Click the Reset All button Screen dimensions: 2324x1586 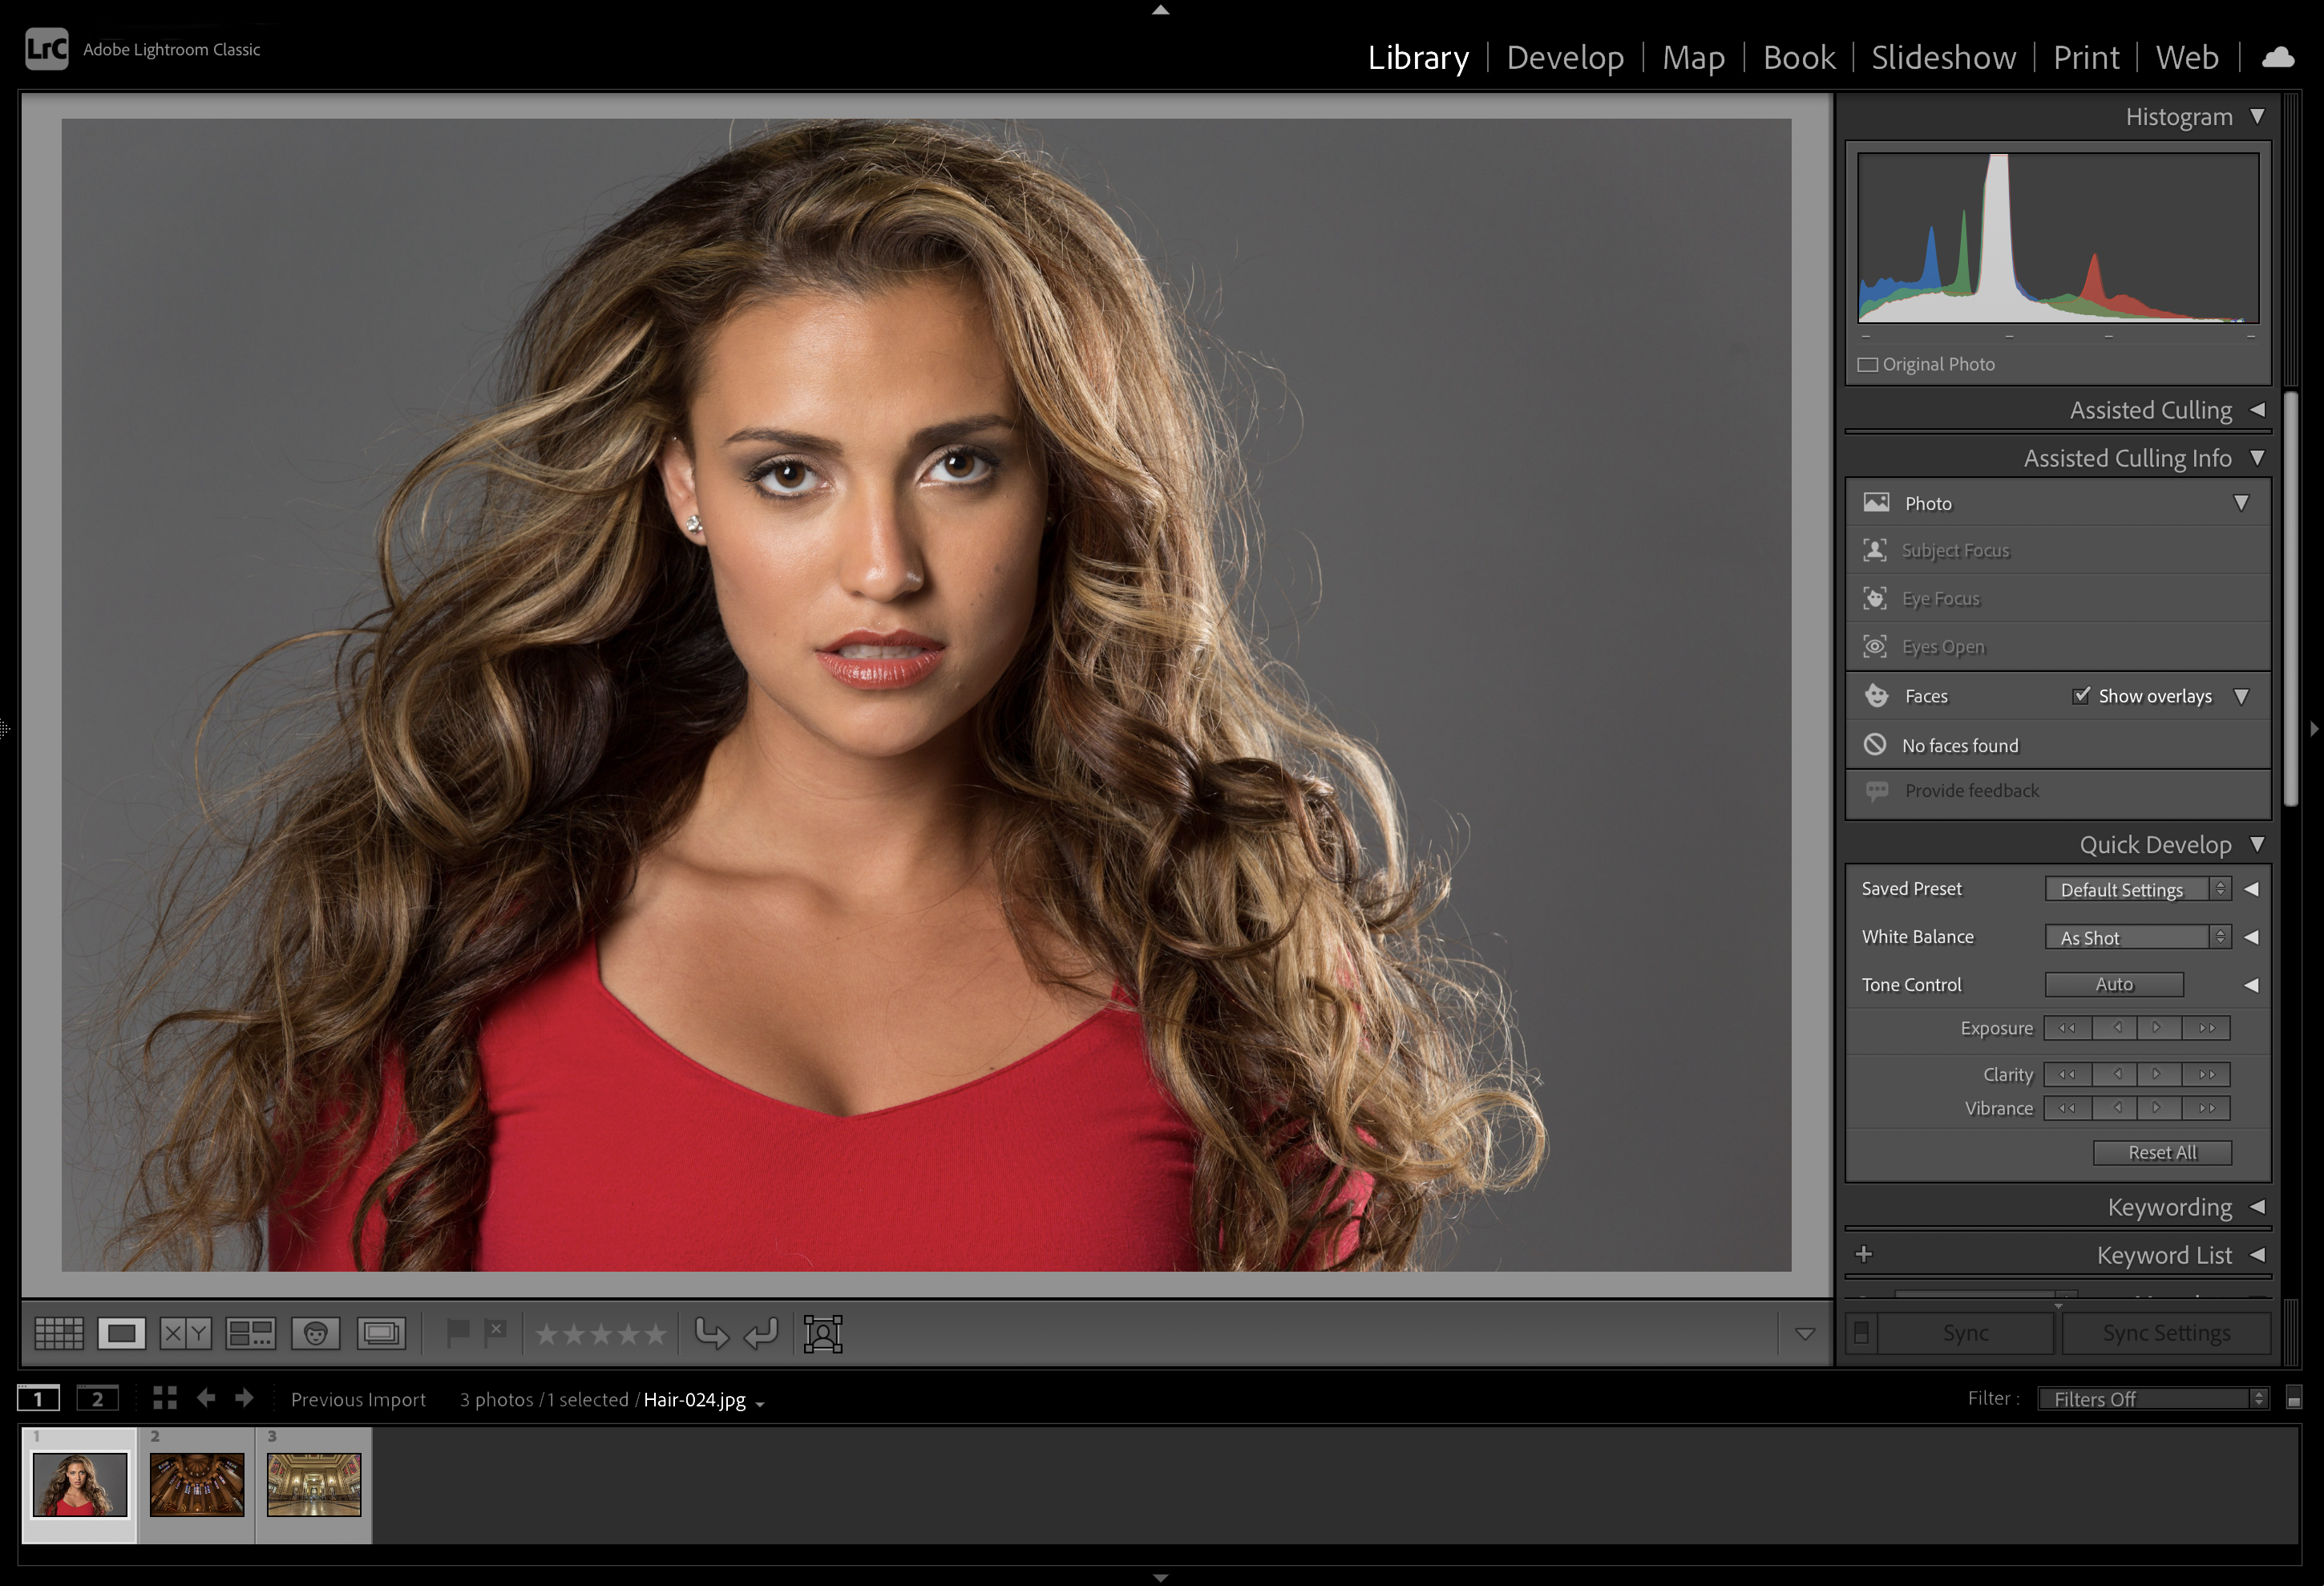tap(2162, 1152)
